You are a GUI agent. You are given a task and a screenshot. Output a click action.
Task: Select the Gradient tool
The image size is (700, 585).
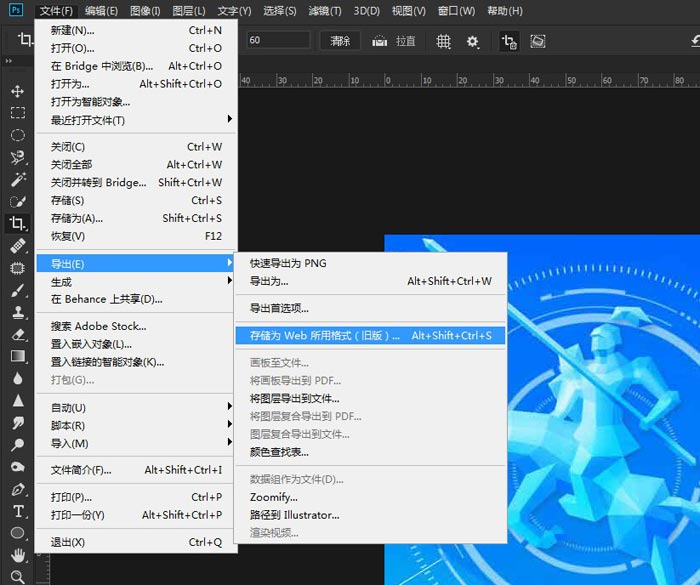click(x=18, y=356)
